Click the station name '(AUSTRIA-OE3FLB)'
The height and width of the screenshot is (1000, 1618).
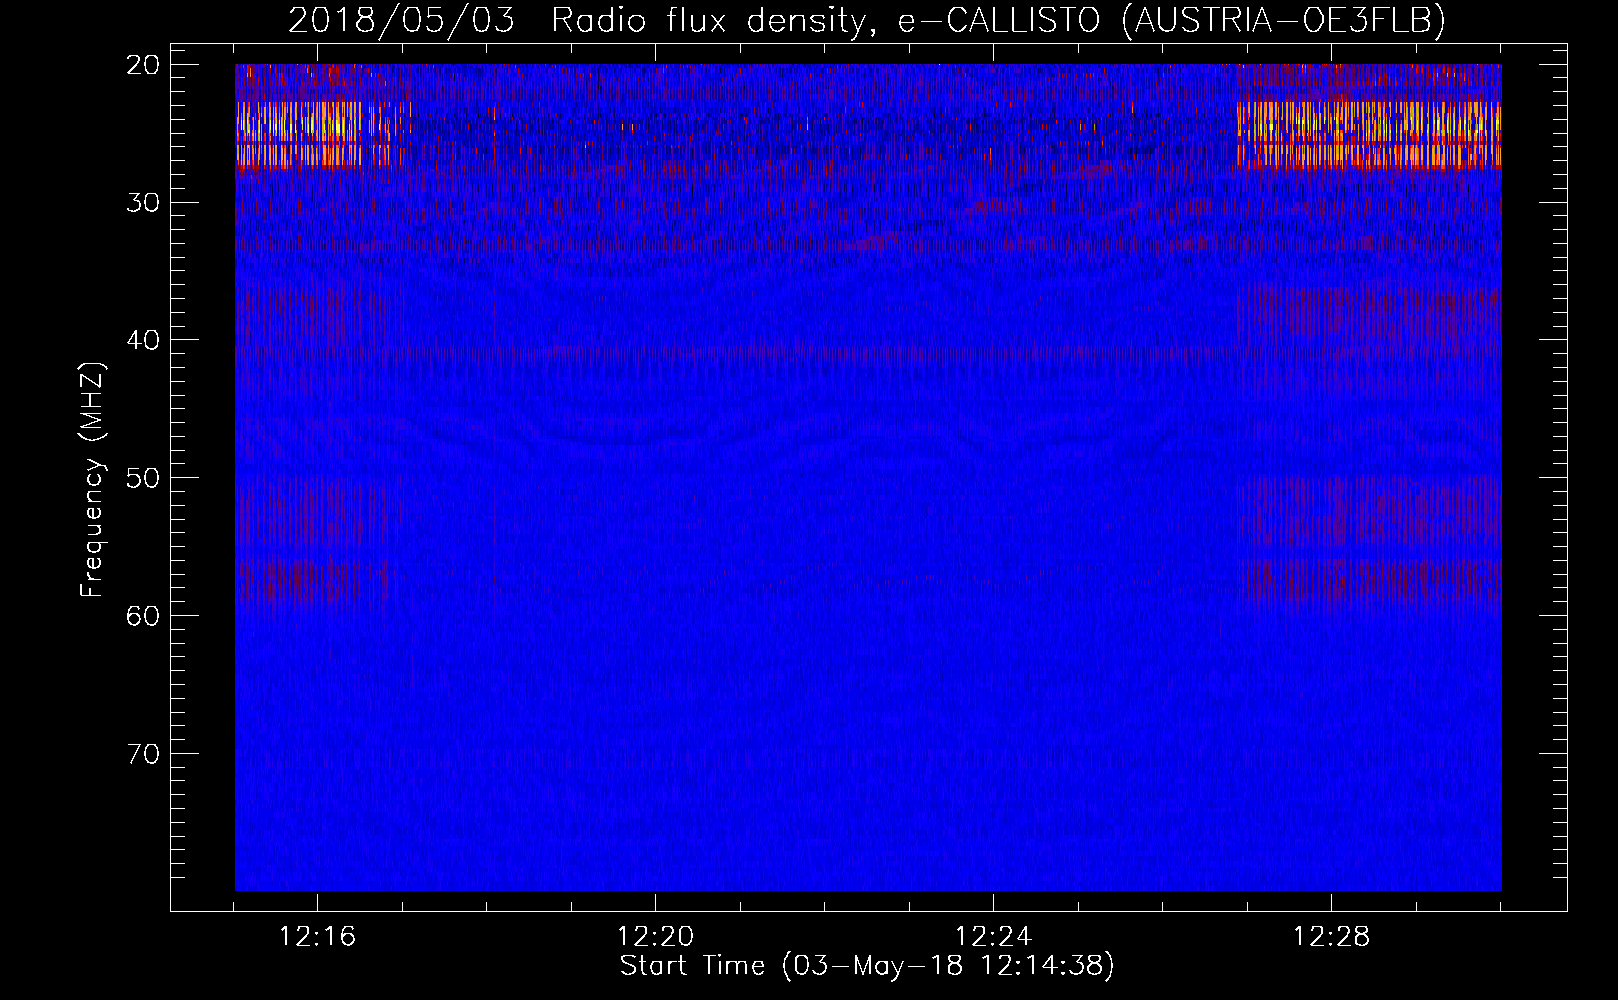(x=1283, y=20)
